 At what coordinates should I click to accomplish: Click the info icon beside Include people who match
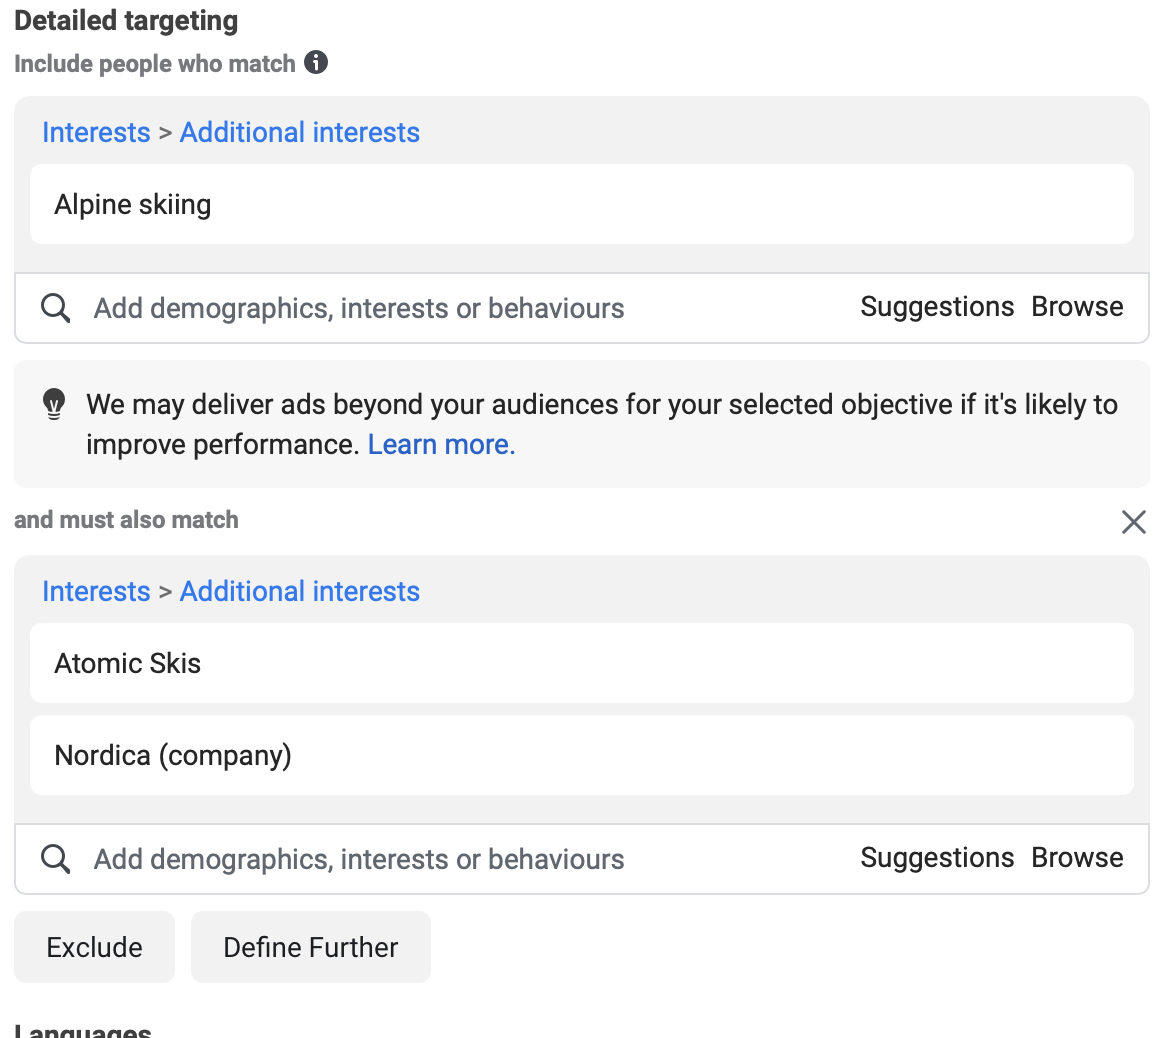click(316, 63)
